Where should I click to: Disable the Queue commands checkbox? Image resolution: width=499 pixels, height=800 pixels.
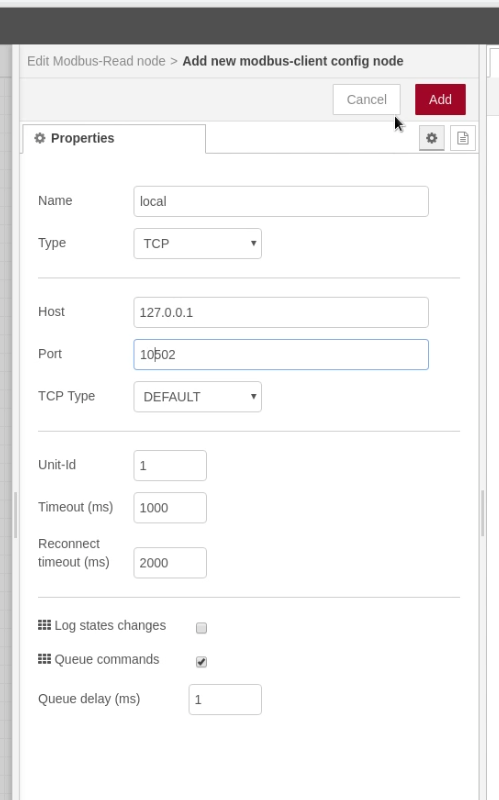[x=202, y=662]
